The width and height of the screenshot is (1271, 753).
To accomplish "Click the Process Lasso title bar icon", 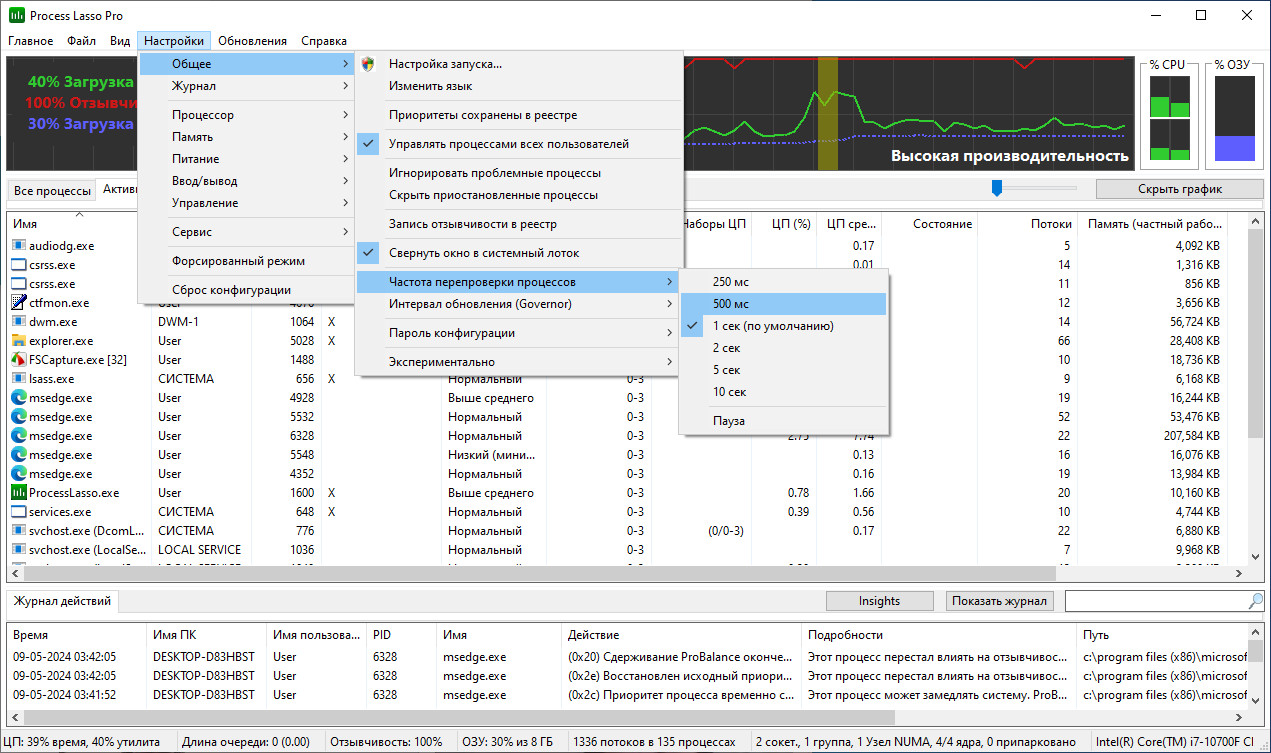I will tap(17, 15).
